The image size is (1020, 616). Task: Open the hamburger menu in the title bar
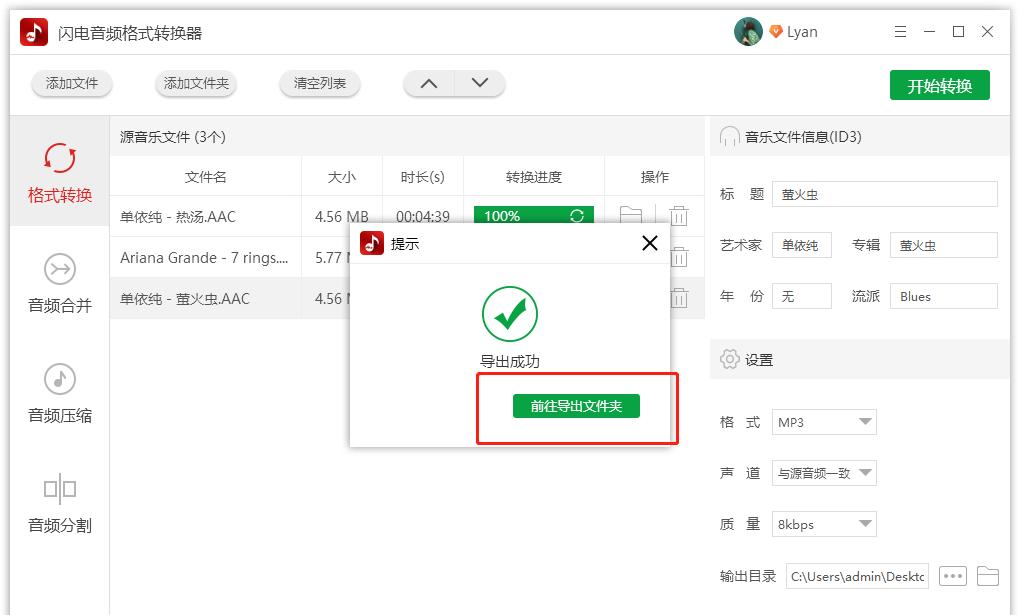[899, 31]
